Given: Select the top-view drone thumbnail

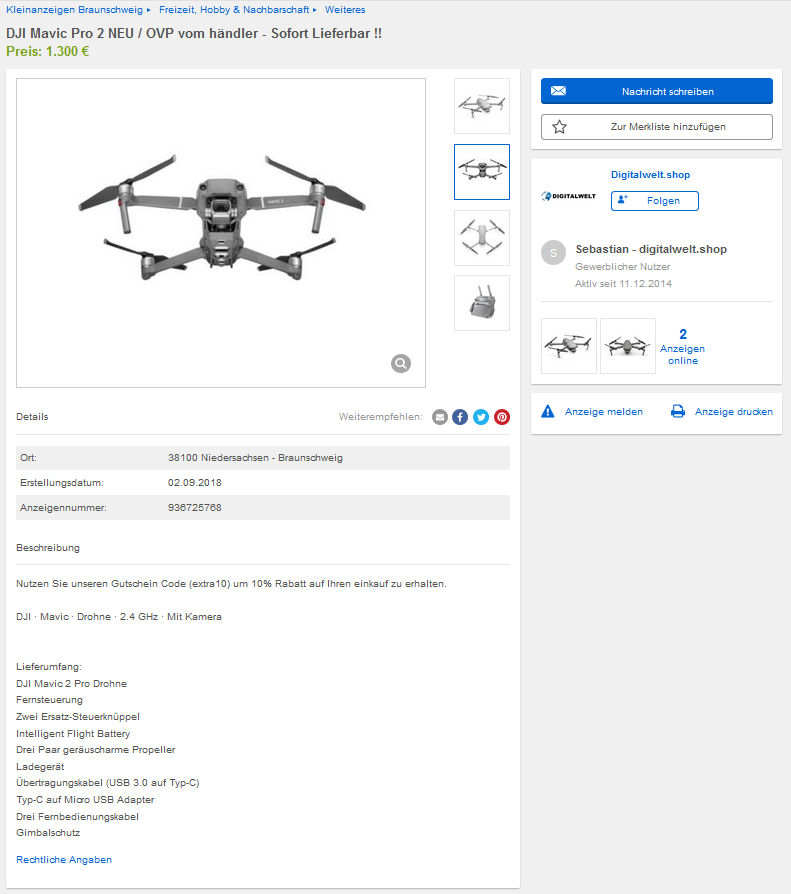Looking at the screenshot, I should (482, 238).
